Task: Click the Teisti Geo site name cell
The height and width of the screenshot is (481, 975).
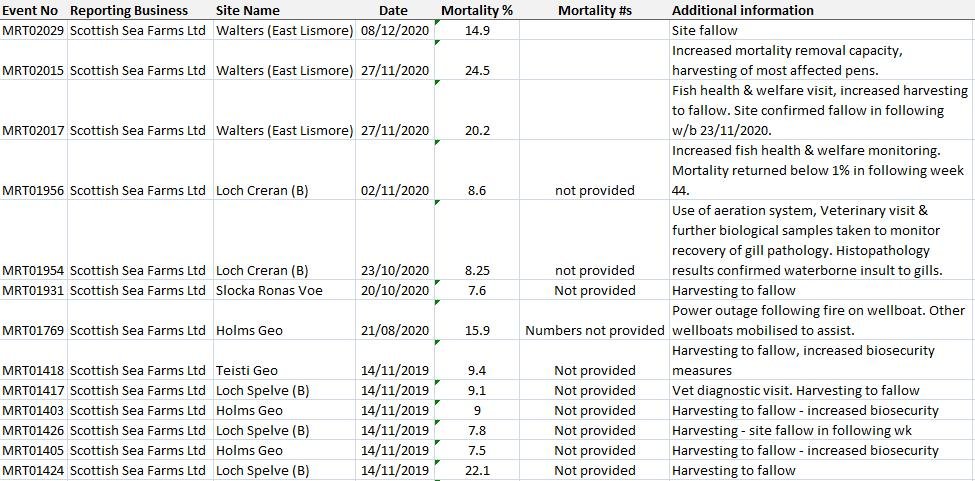Action: pos(247,370)
